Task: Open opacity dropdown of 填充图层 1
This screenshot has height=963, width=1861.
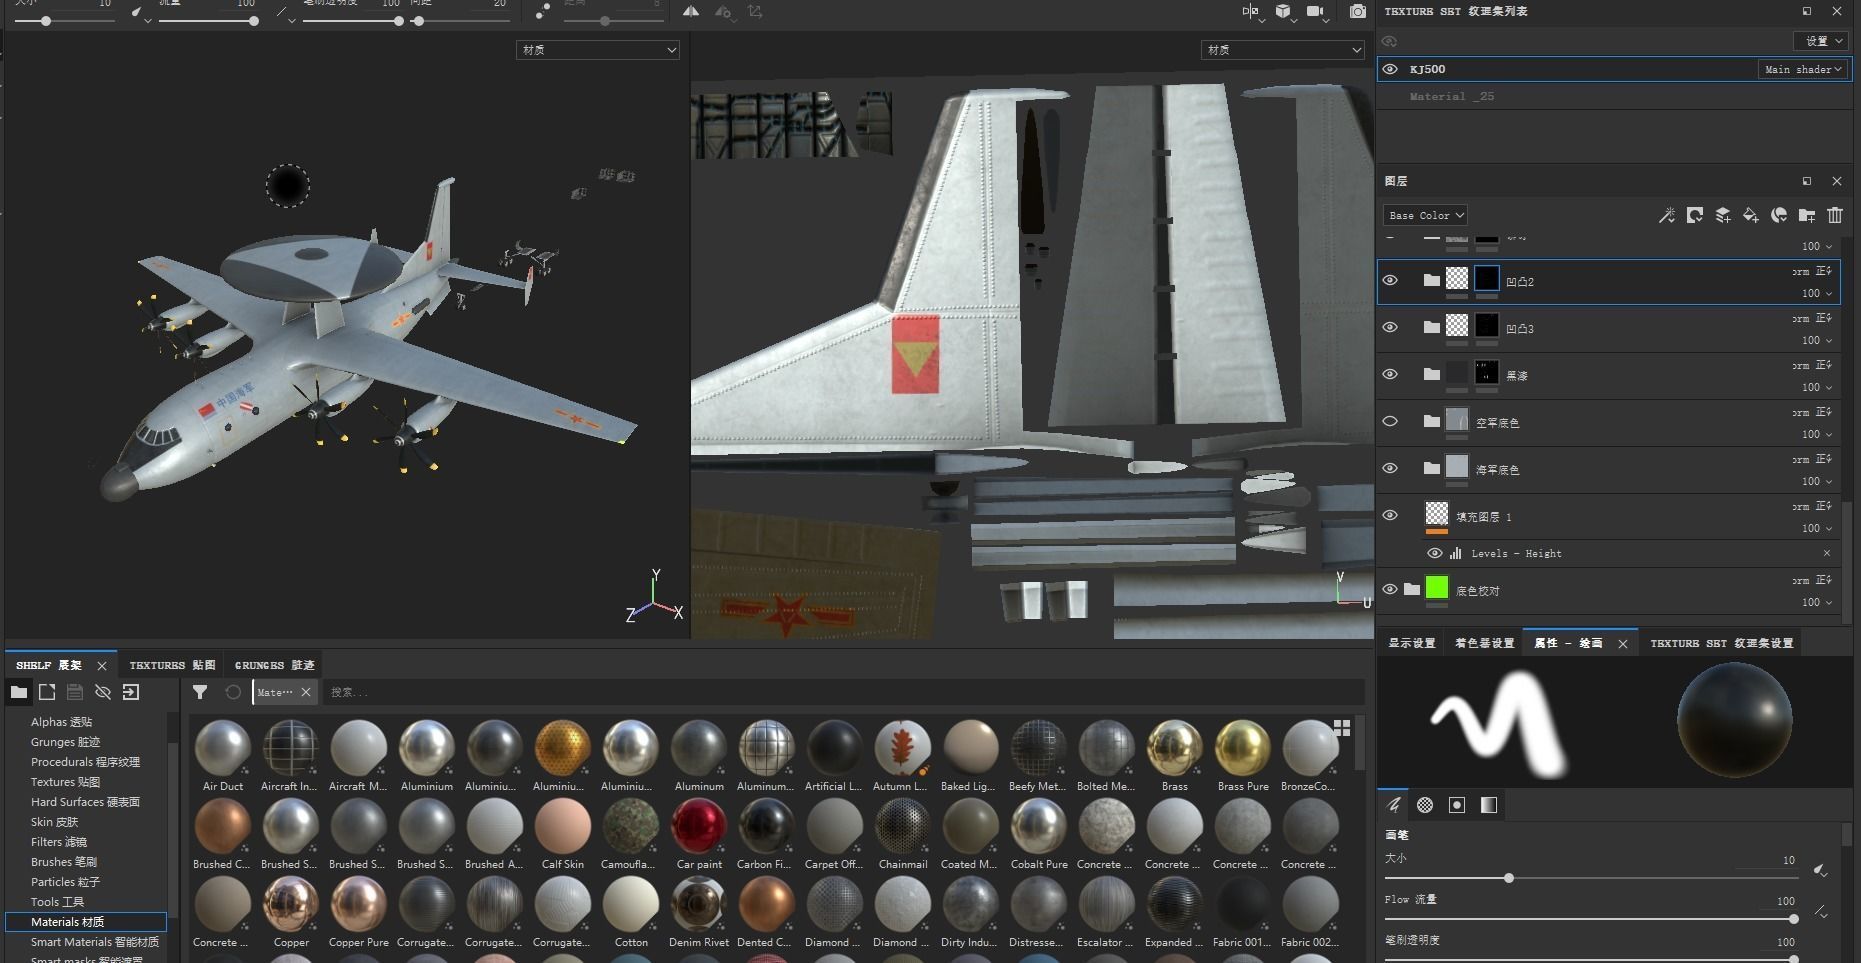Action: click(1818, 528)
